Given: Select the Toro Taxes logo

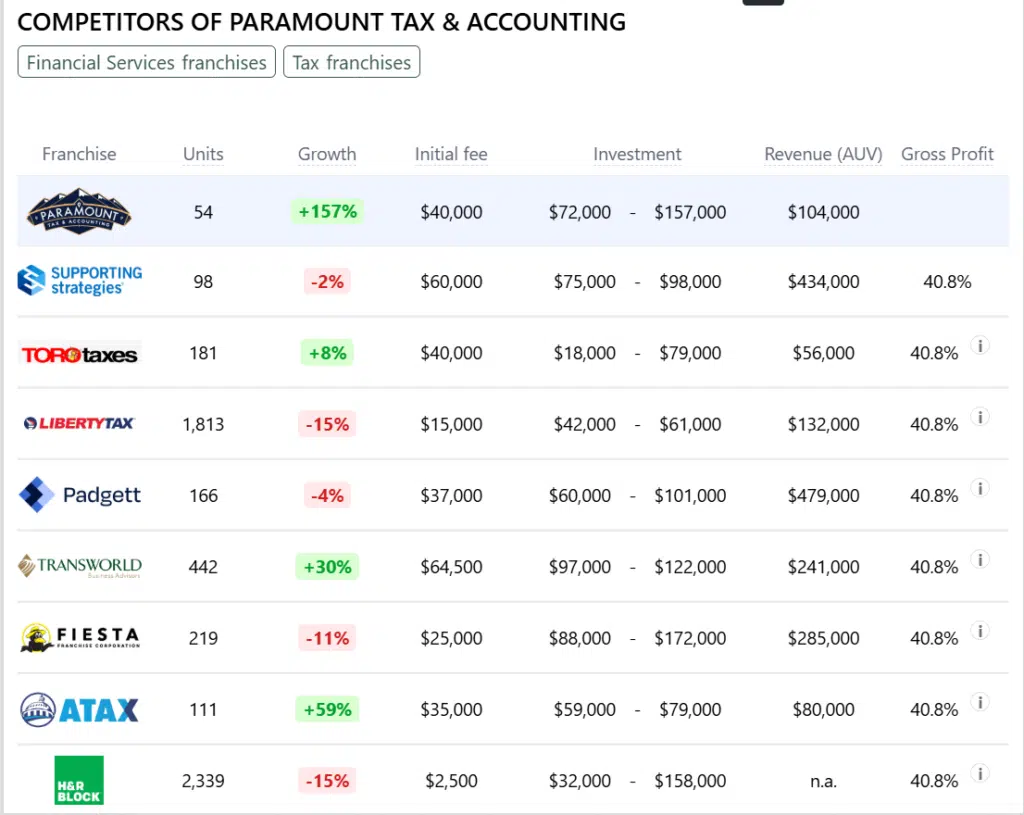Looking at the screenshot, I should pyautogui.click(x=80, y=353).
